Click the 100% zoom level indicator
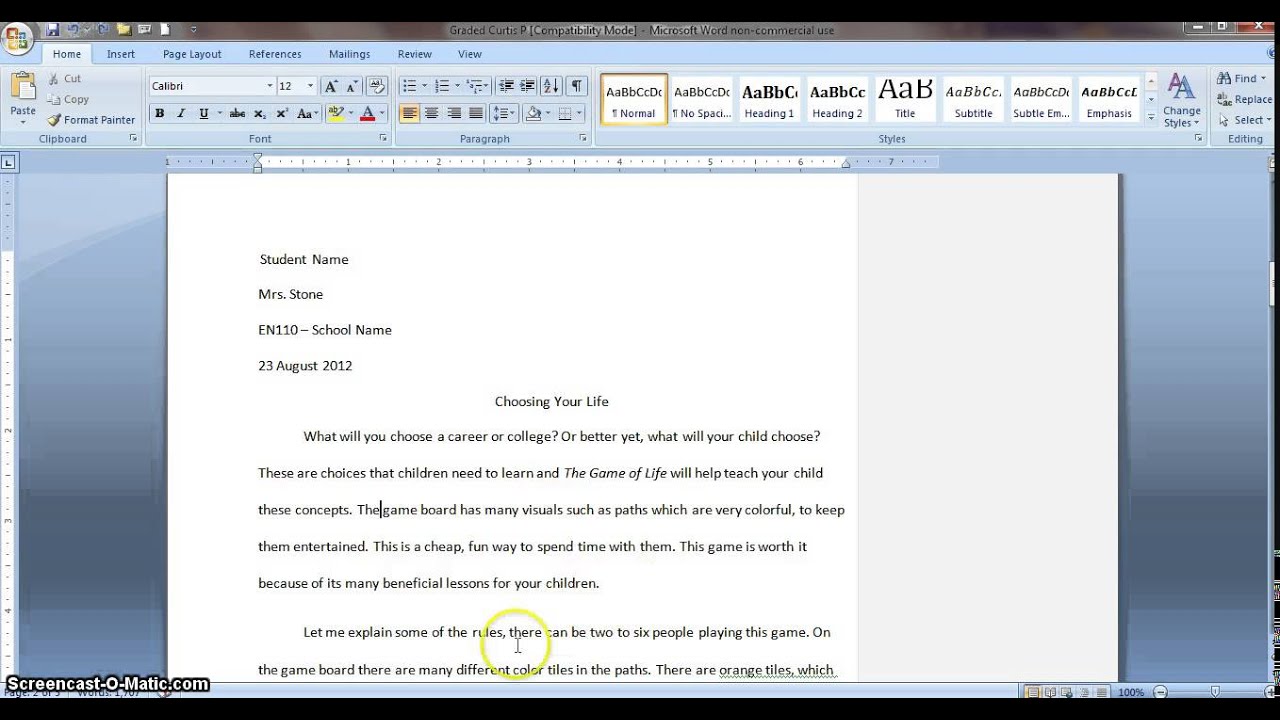The width and height of the screenshot is (1280, 720). point(1130,692)
